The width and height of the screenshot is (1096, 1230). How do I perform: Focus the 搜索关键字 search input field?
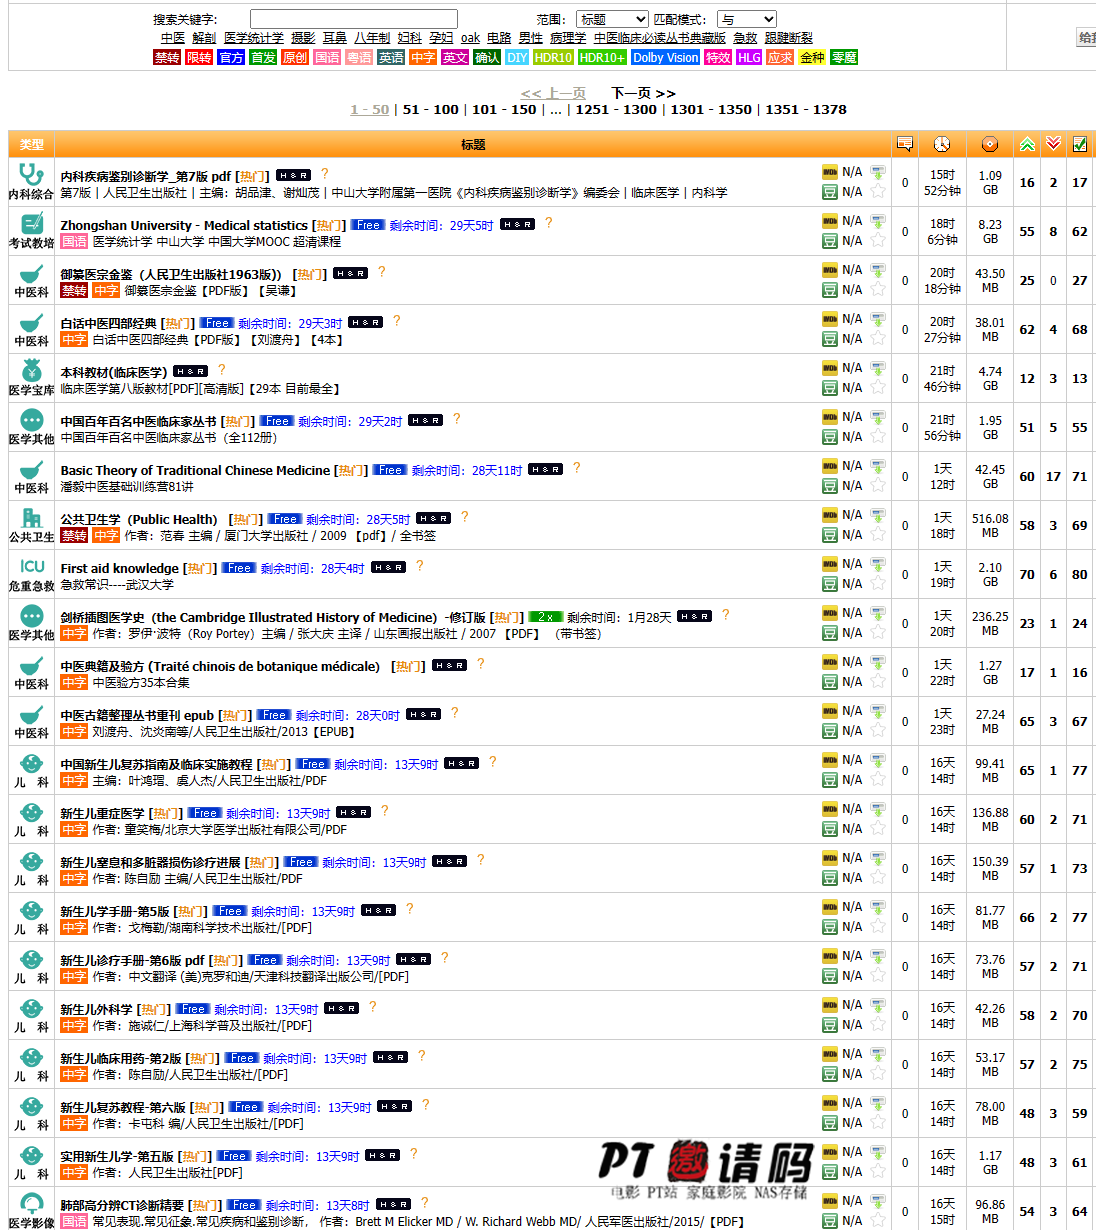point(353,19)
